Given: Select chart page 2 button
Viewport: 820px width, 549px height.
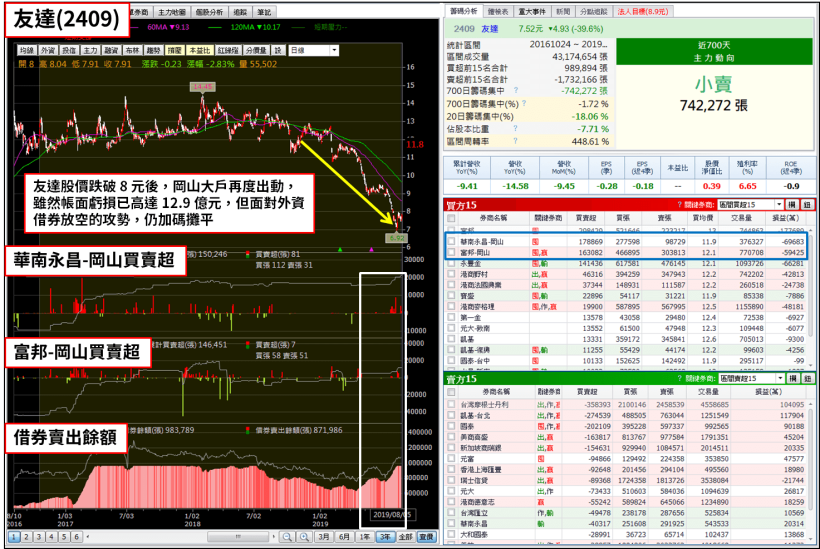Looking at the screenshot, I should tap(27, 536).
